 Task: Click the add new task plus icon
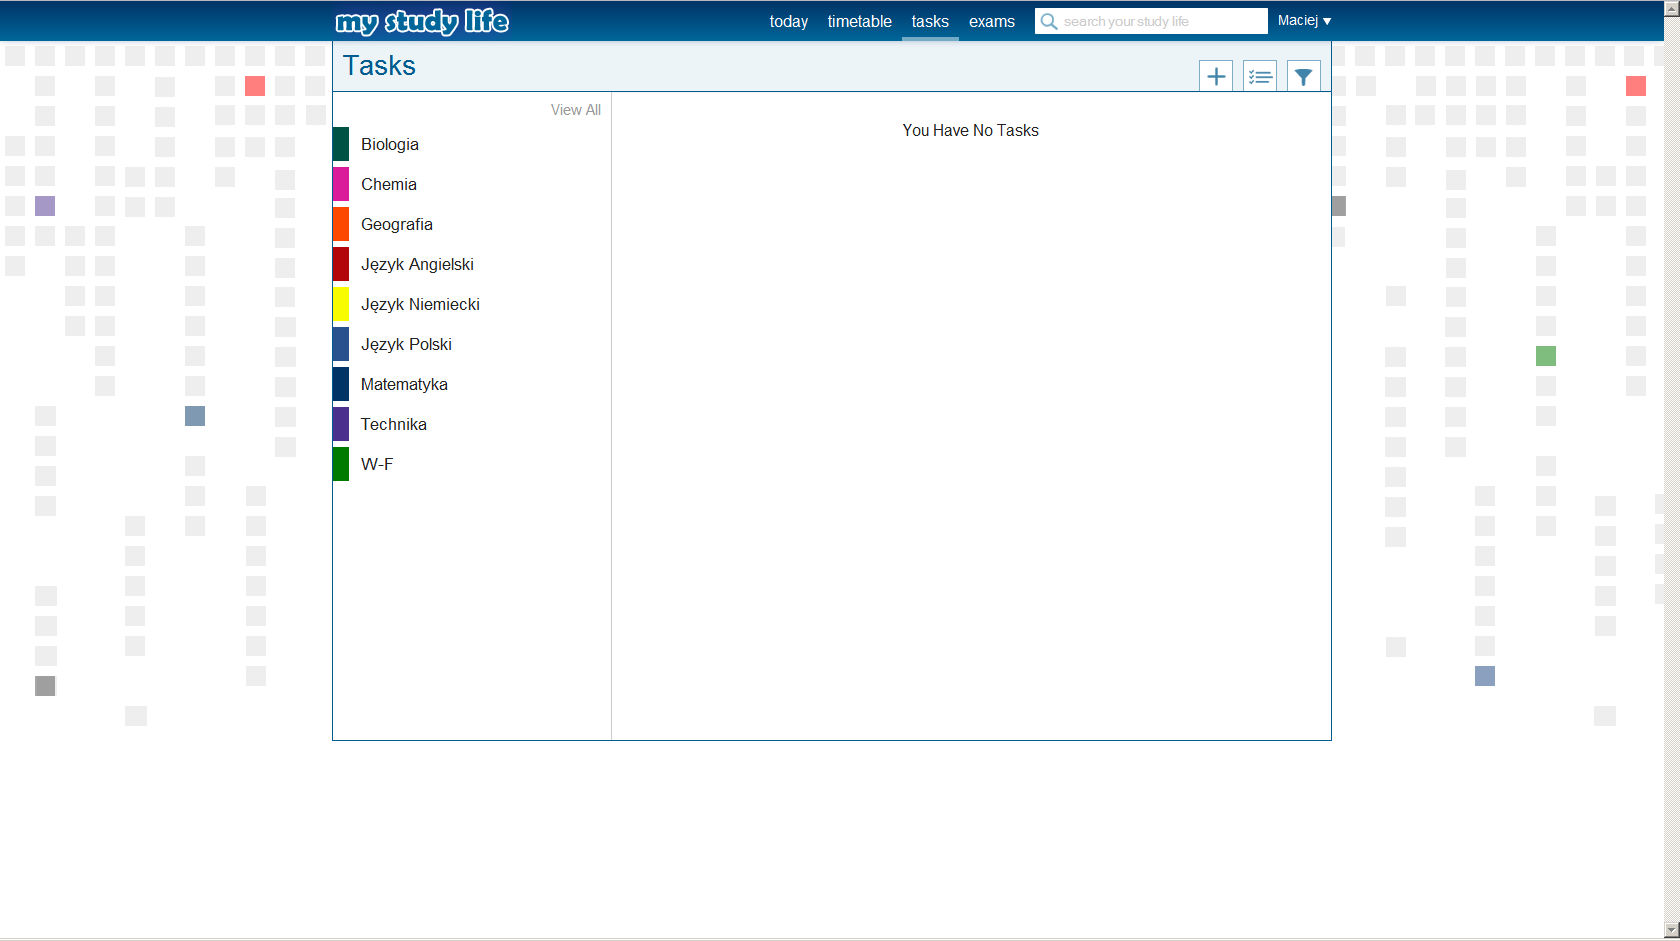click(1216, 76)
